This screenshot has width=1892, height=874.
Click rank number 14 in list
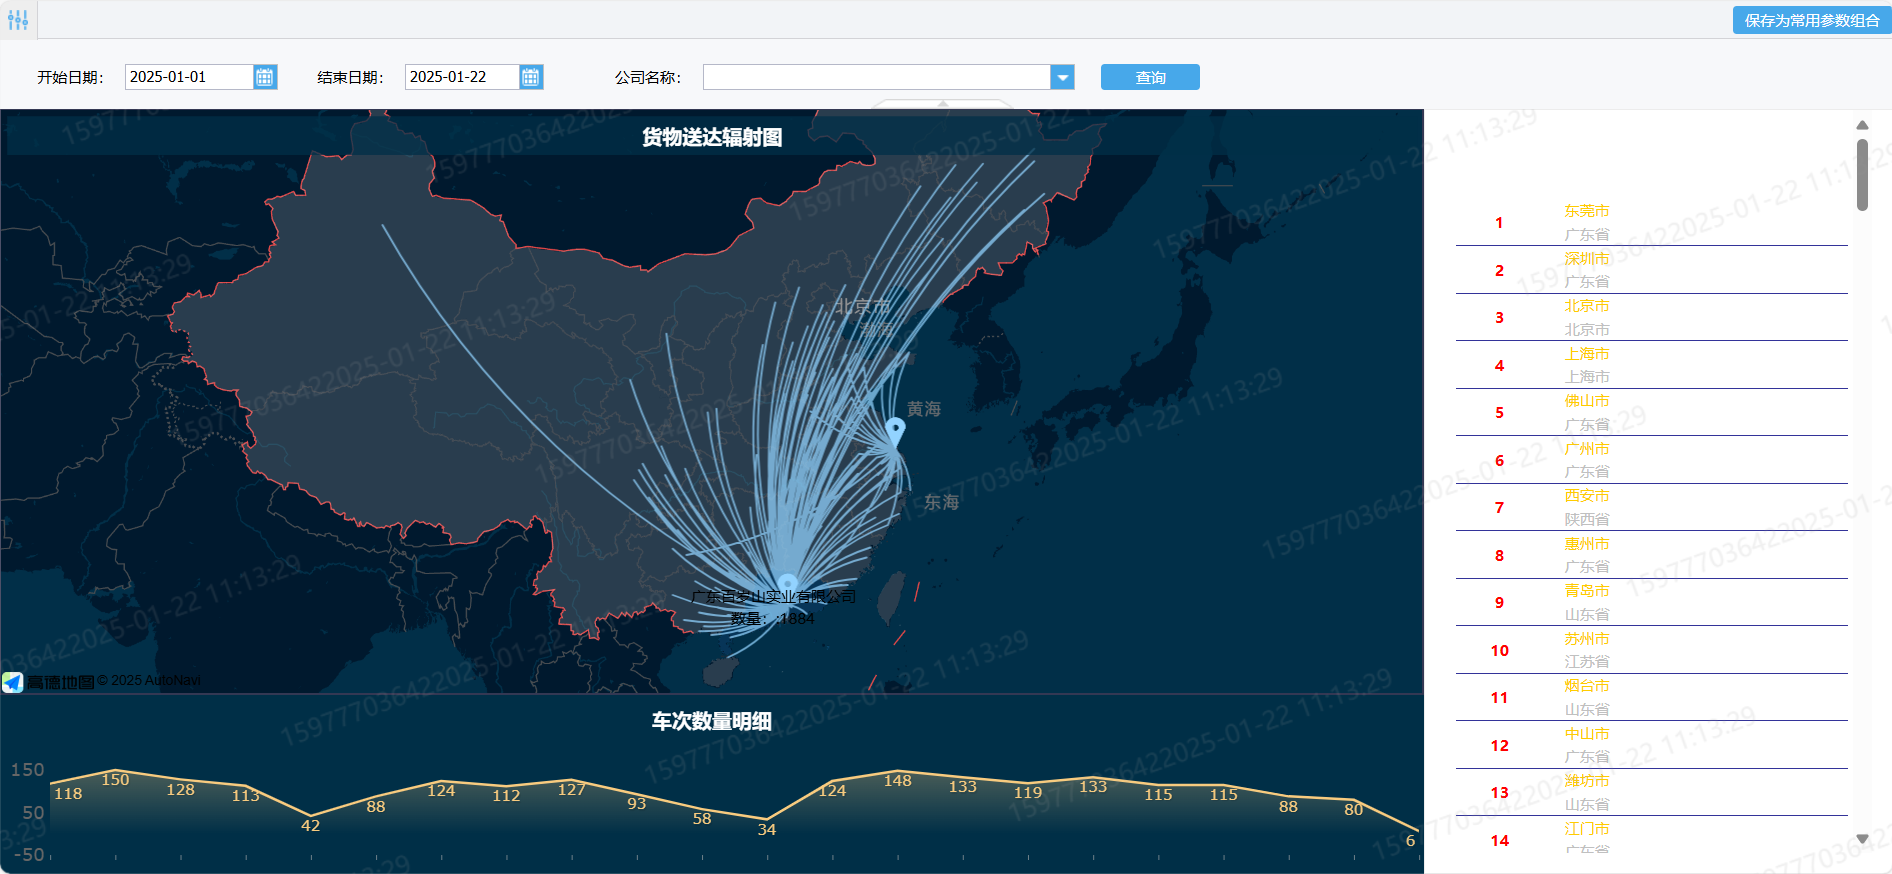[1499, 841]
